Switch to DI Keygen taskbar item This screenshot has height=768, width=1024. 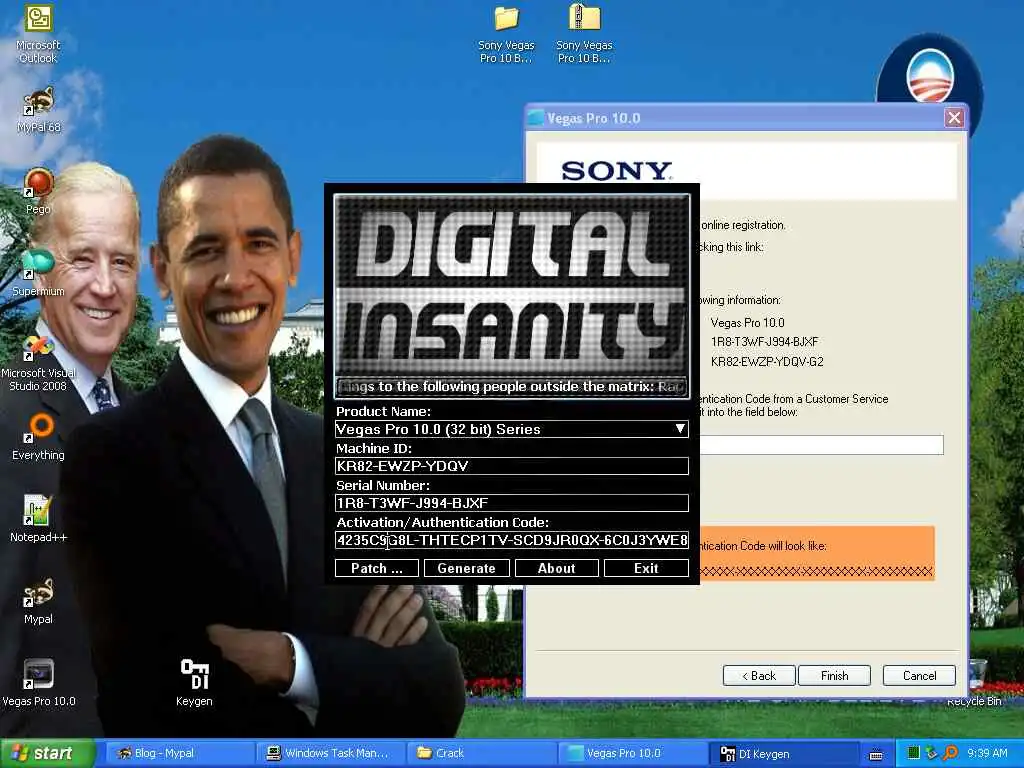point(786,754)
